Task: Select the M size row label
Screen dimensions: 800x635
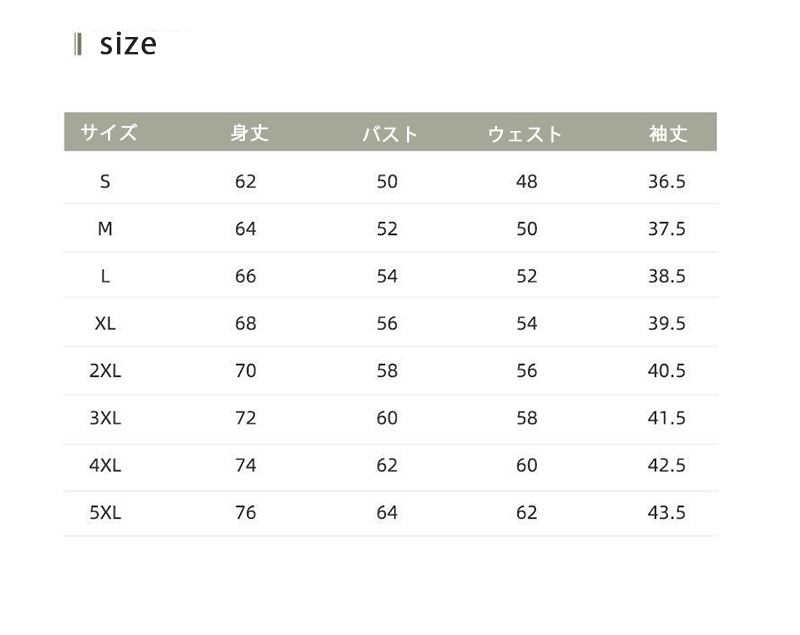Action: click(x=105, y=229)
